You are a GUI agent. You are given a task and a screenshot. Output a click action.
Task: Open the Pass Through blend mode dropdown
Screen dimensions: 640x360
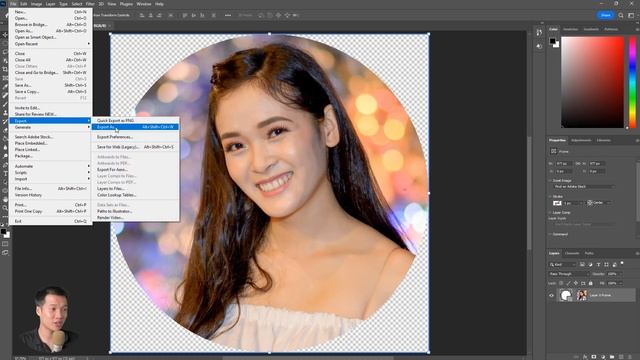[x=569, y=274]
